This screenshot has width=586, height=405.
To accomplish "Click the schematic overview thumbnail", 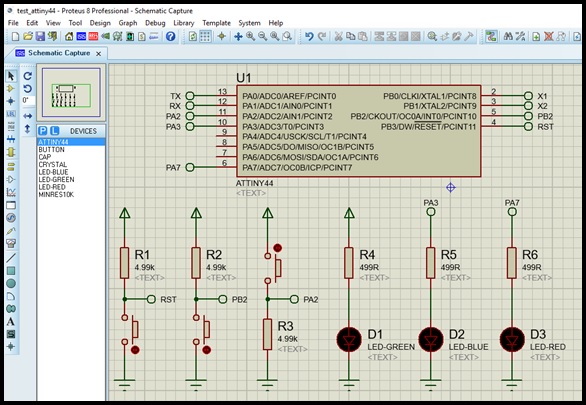I will (71, 92).
